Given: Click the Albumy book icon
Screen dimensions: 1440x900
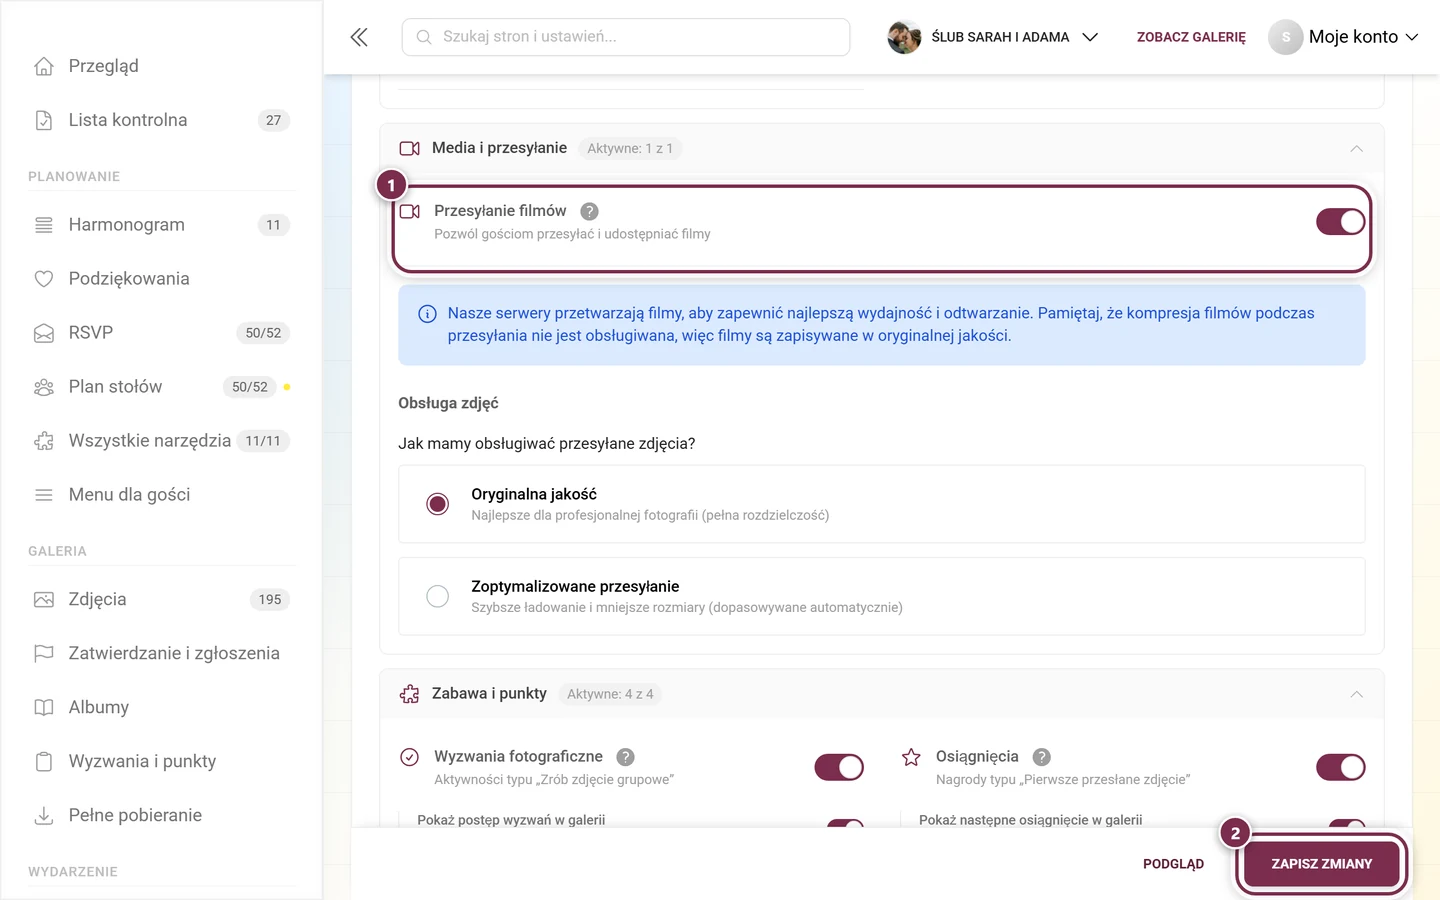Looking at the screenshot, I should pyautogui.click(x=44, y=708).
